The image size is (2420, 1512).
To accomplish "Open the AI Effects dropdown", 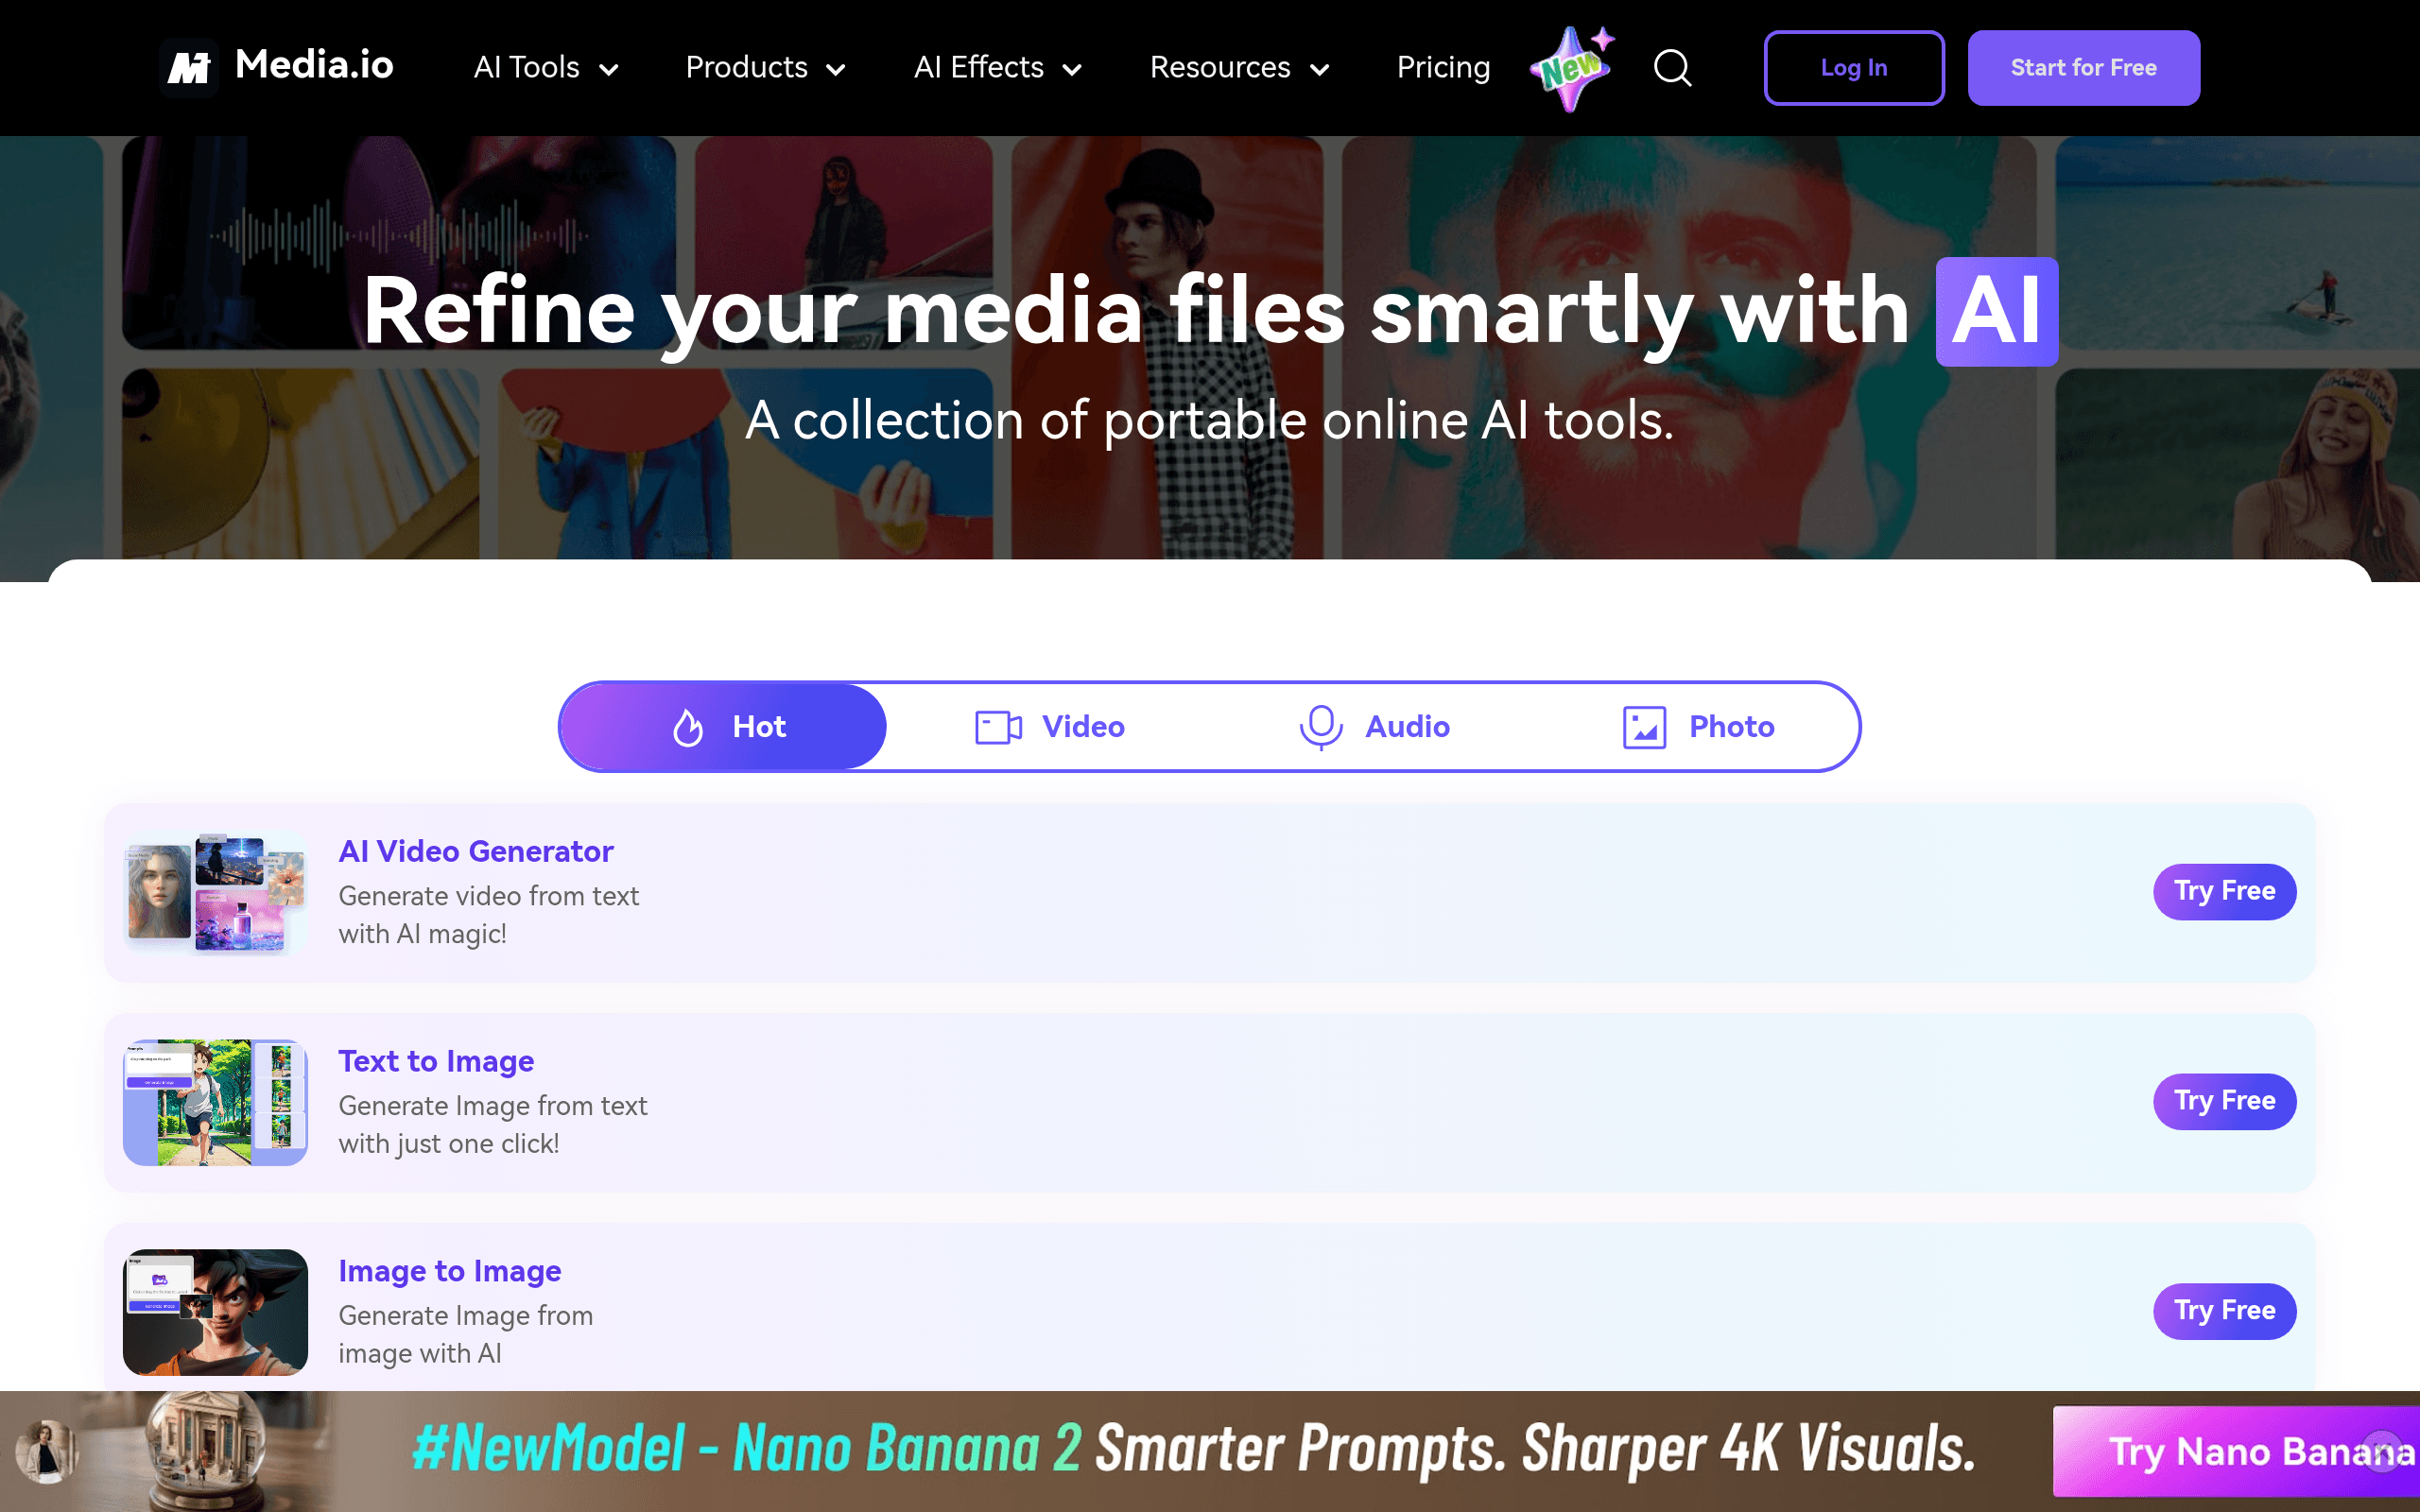I will (x=998, y=68).
